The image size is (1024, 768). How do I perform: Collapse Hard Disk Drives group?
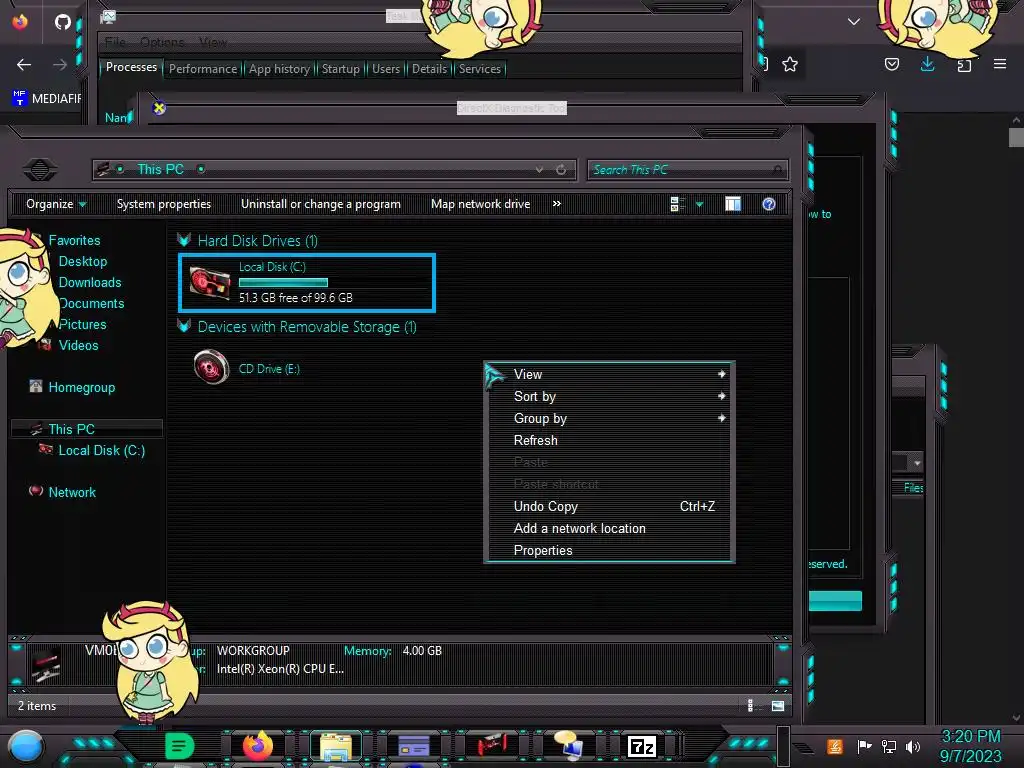point(184,240)
